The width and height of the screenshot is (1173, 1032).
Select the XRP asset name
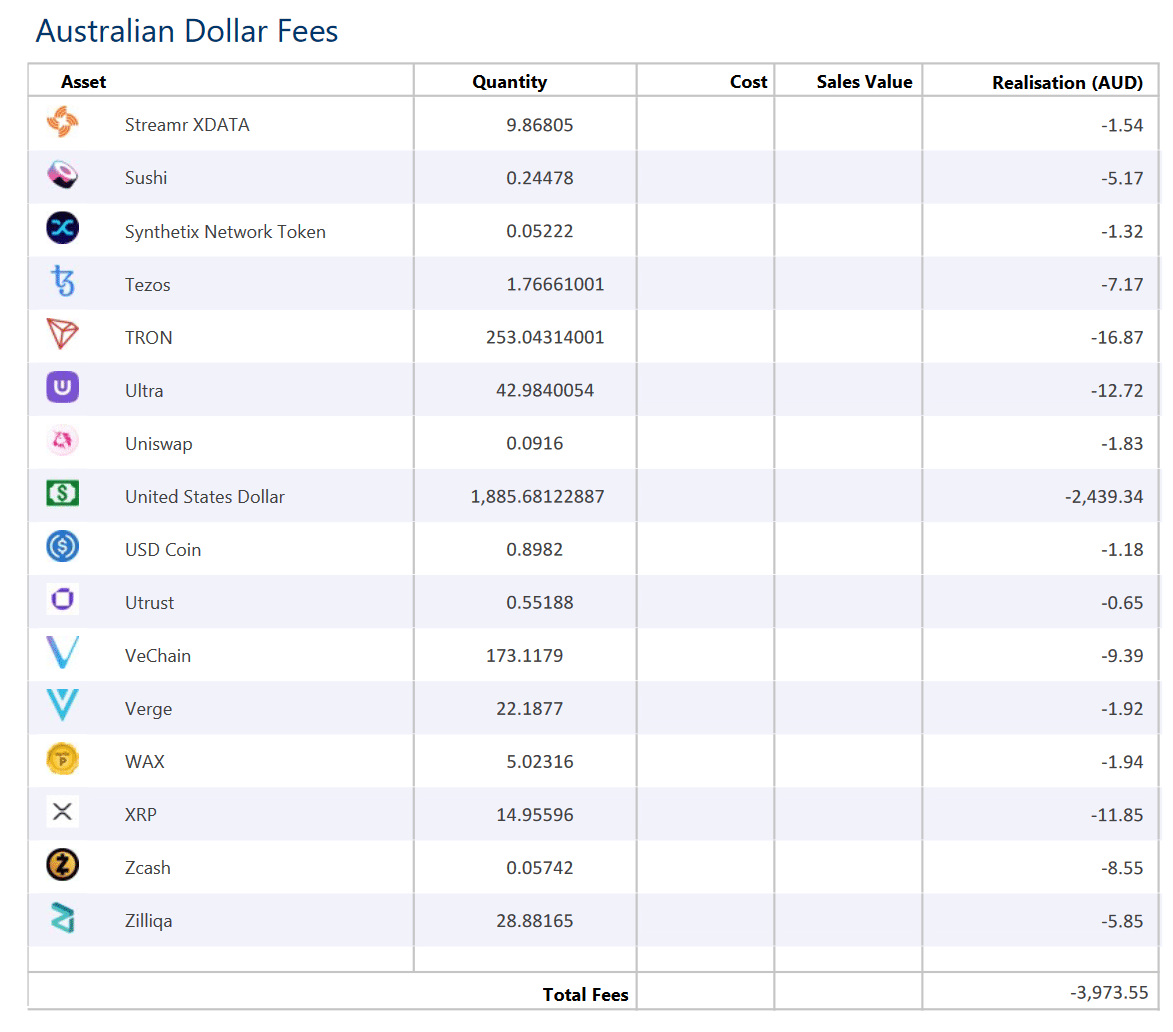(x=141, y=815)
